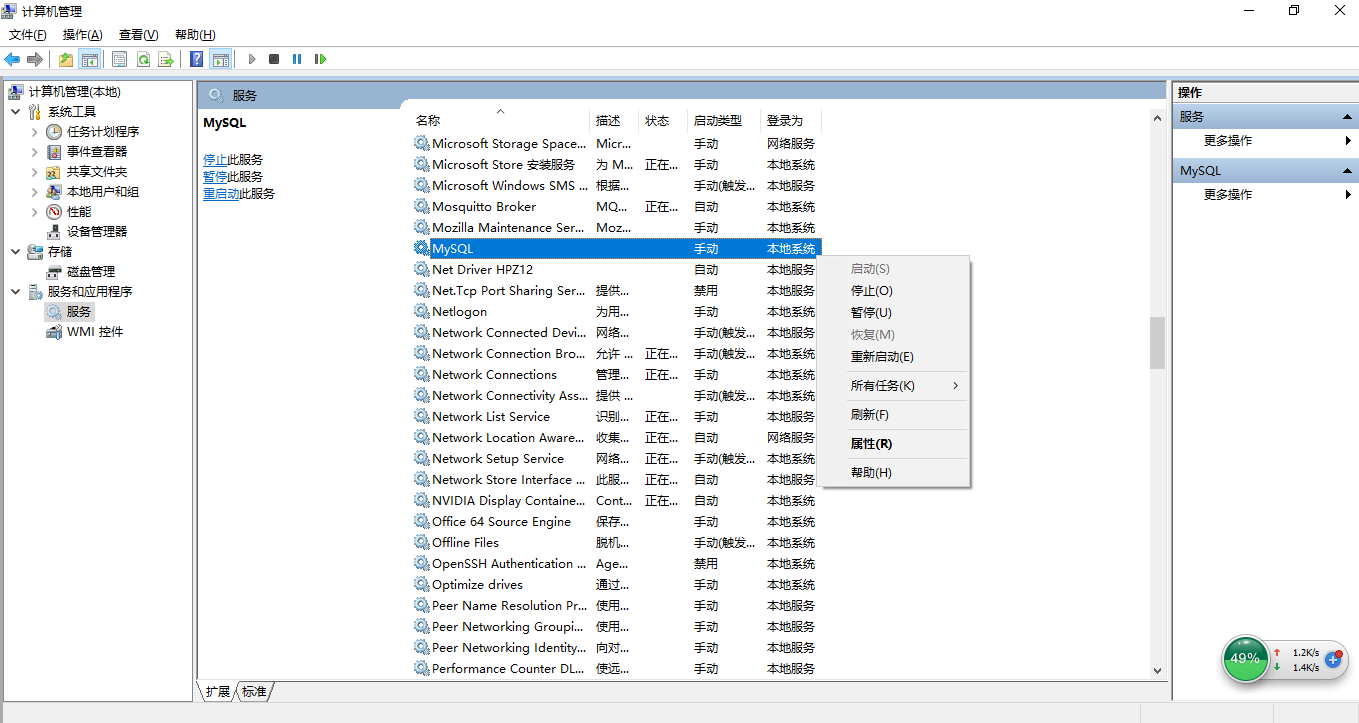This screenshot has width=1359, height=723.
Task: Open the blue Help question-mark icon
Action: [197, 59]
